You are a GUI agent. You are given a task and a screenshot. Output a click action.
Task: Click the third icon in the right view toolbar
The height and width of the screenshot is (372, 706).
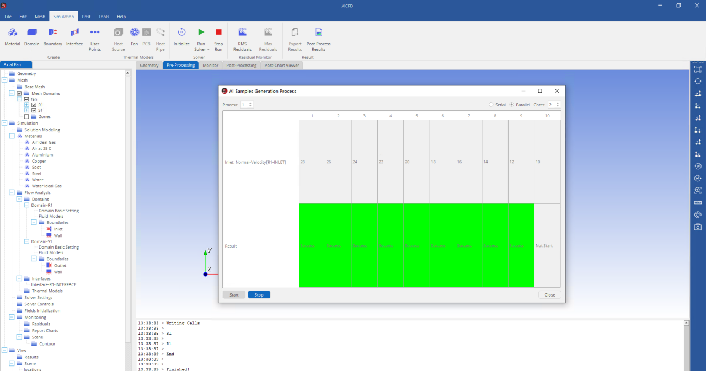698,94
